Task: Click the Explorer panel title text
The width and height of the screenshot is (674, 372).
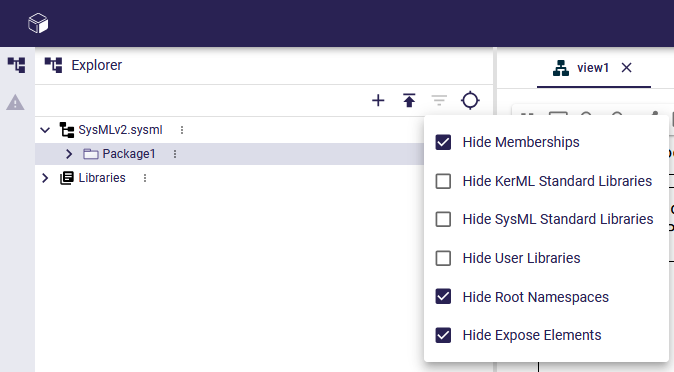Action: click(x=97, y=65)
